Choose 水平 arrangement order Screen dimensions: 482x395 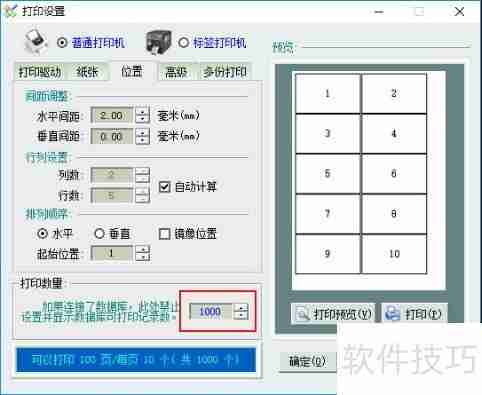tap(42, 233)
